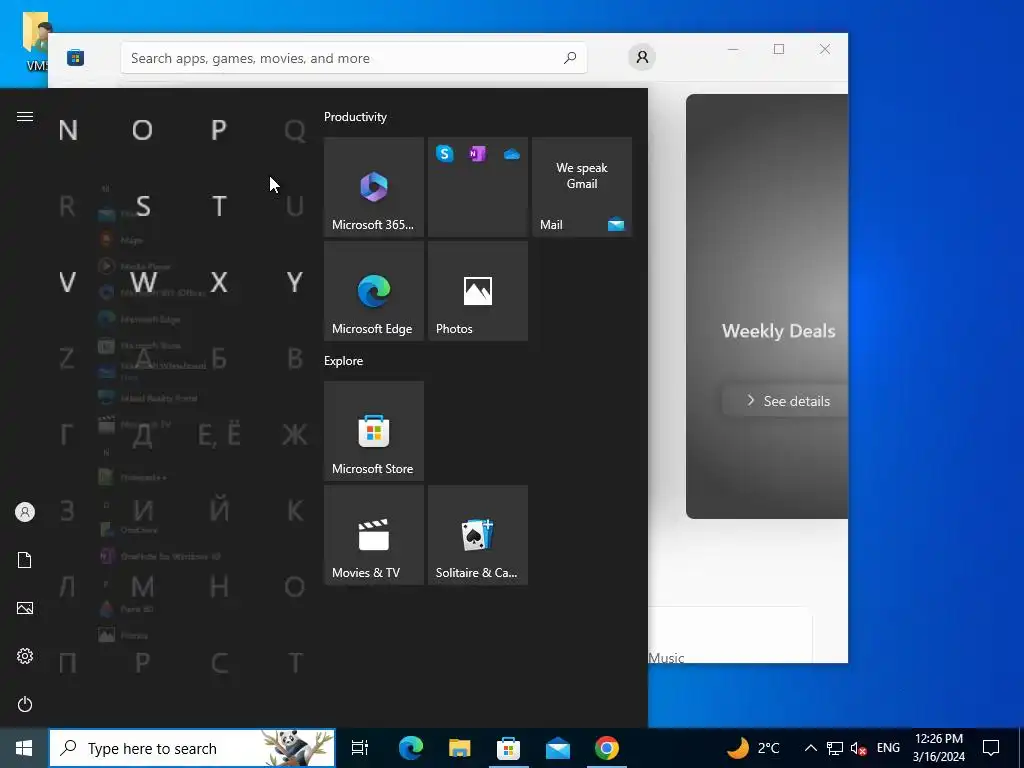Open the Microsoft 365 tile
The image size is (1024, 768).
(x=374, y=187)
